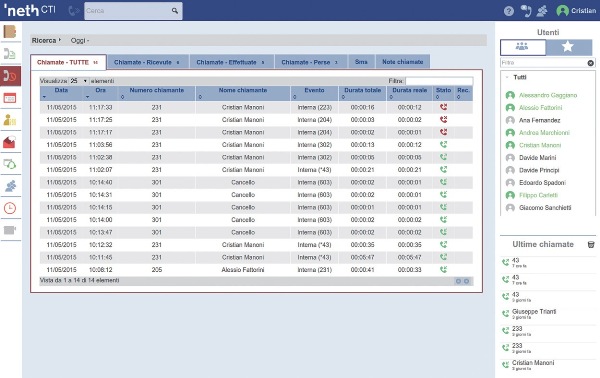This screenshot has height=378, width=600.
Task: Click Alessio Fattorini caller name in table
Action: click(x=243, y=270)
